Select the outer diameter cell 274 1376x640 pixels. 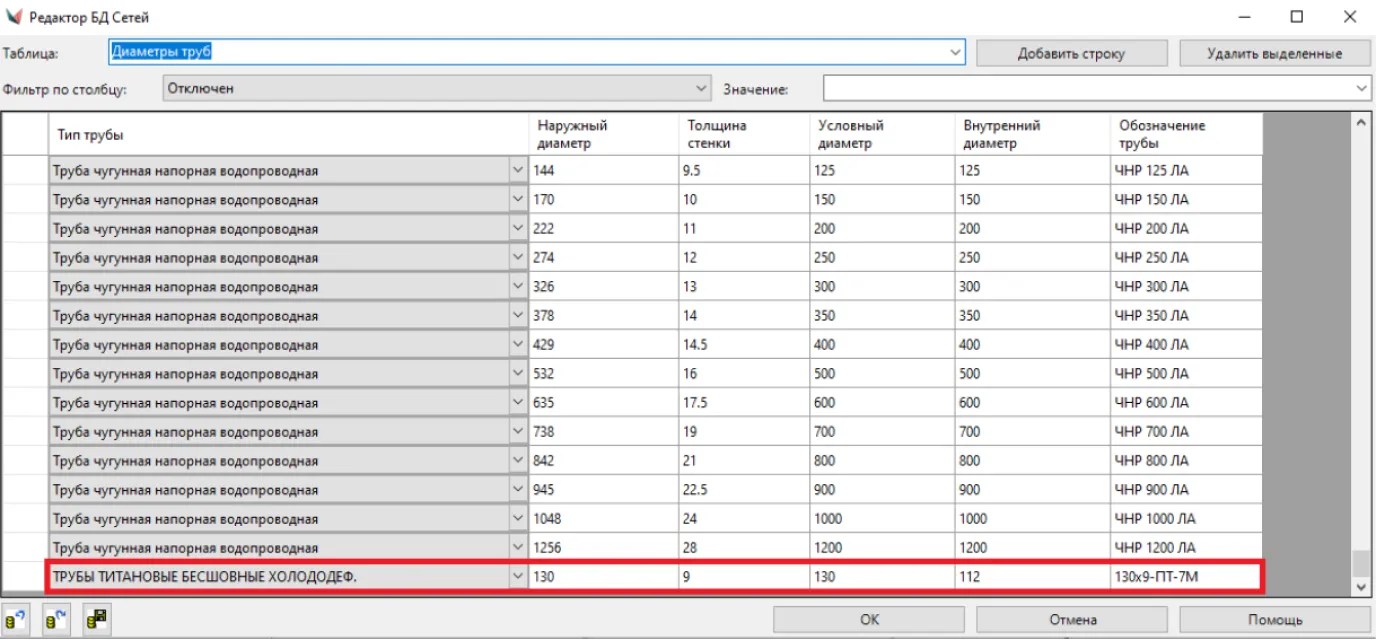604,257
